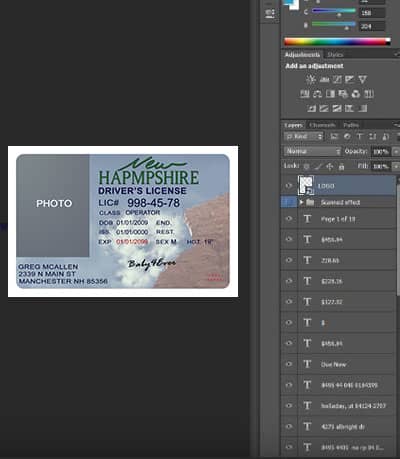Click the folder icon of Scanned effect group

[310, 202]
